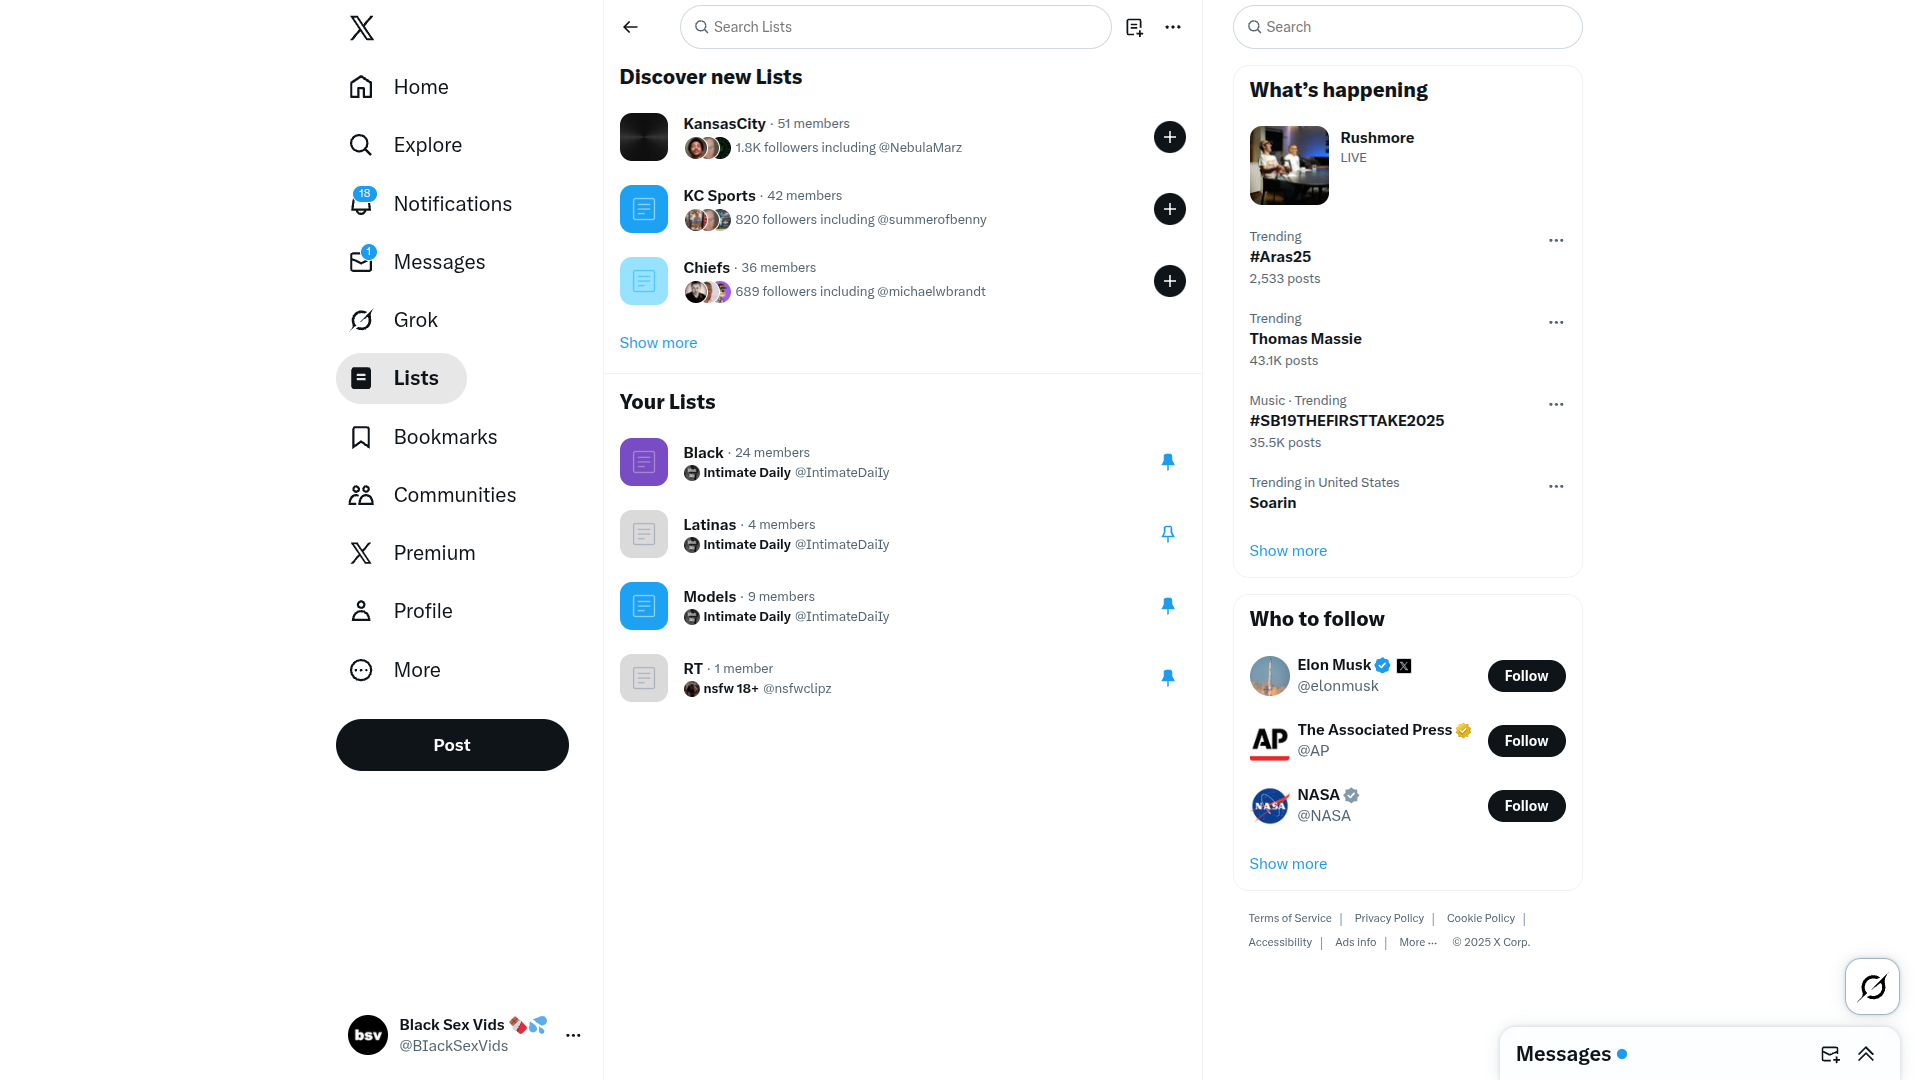Click the X logo home icon
This screenshot has height=1080, width=1920.
pos(362,27)
